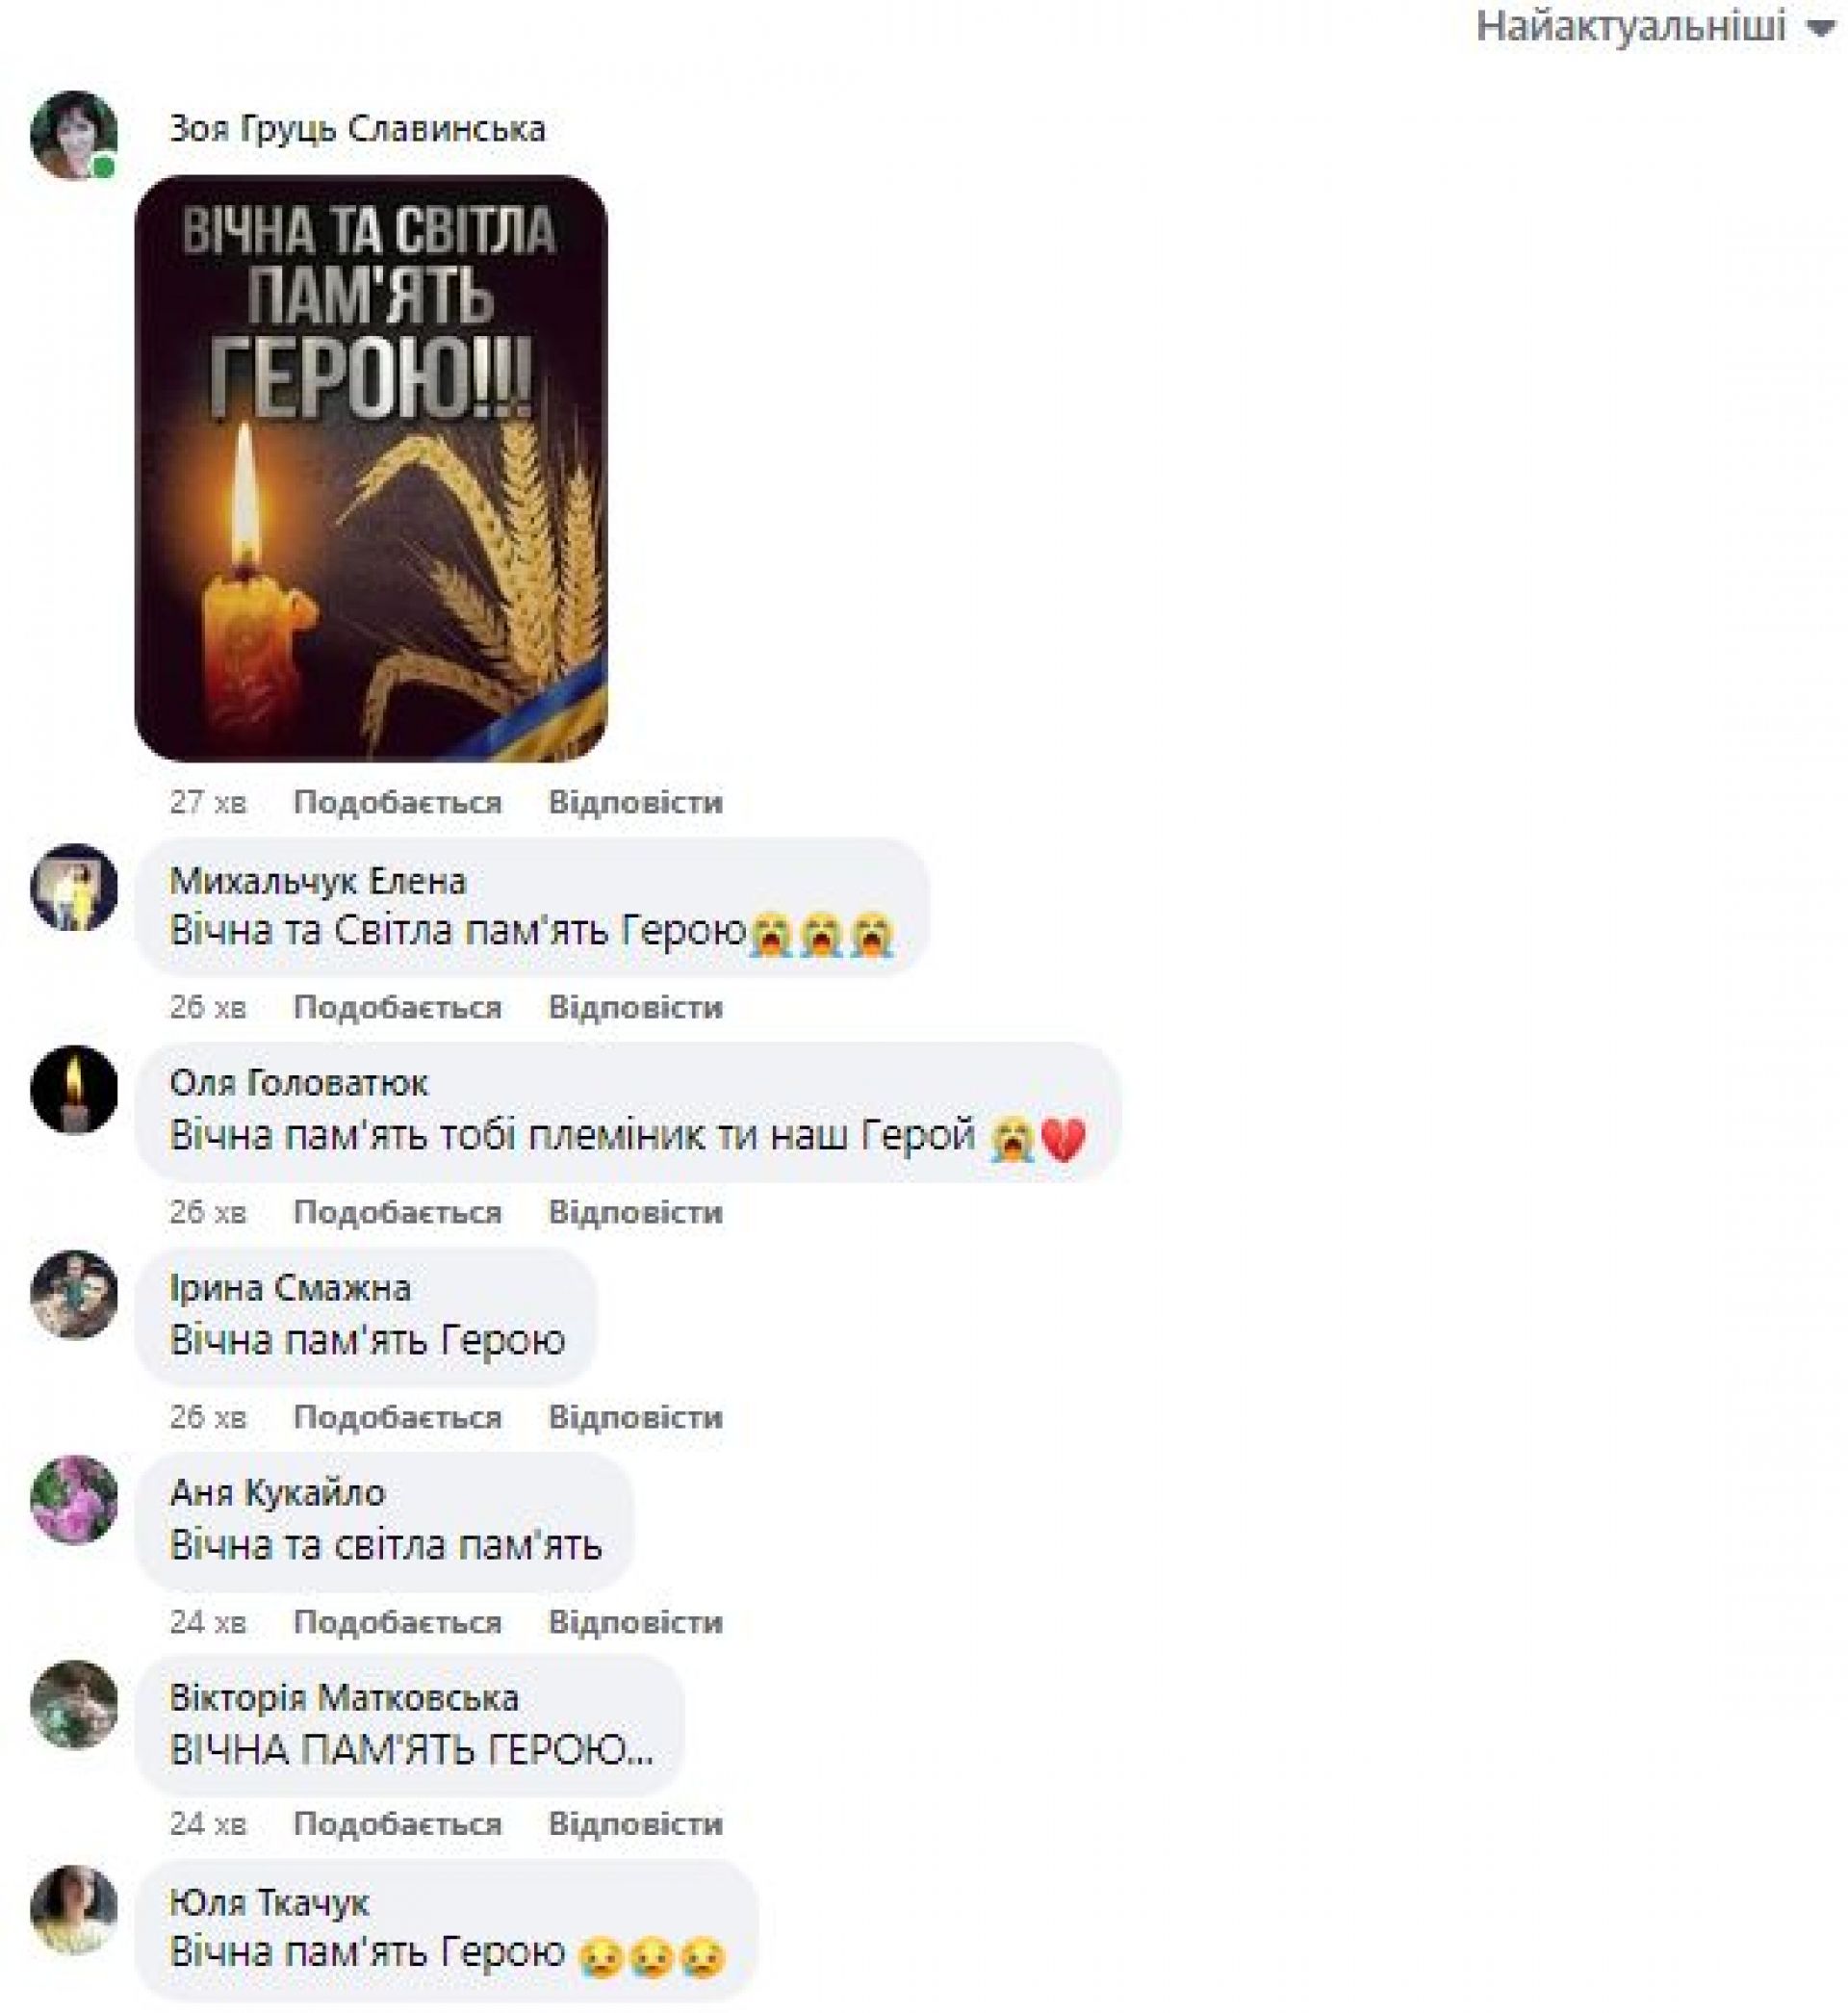Open Юля Ткачук profile avatar
Viewport: 1848px width, 2013px height.
(x=74, y=1910)
